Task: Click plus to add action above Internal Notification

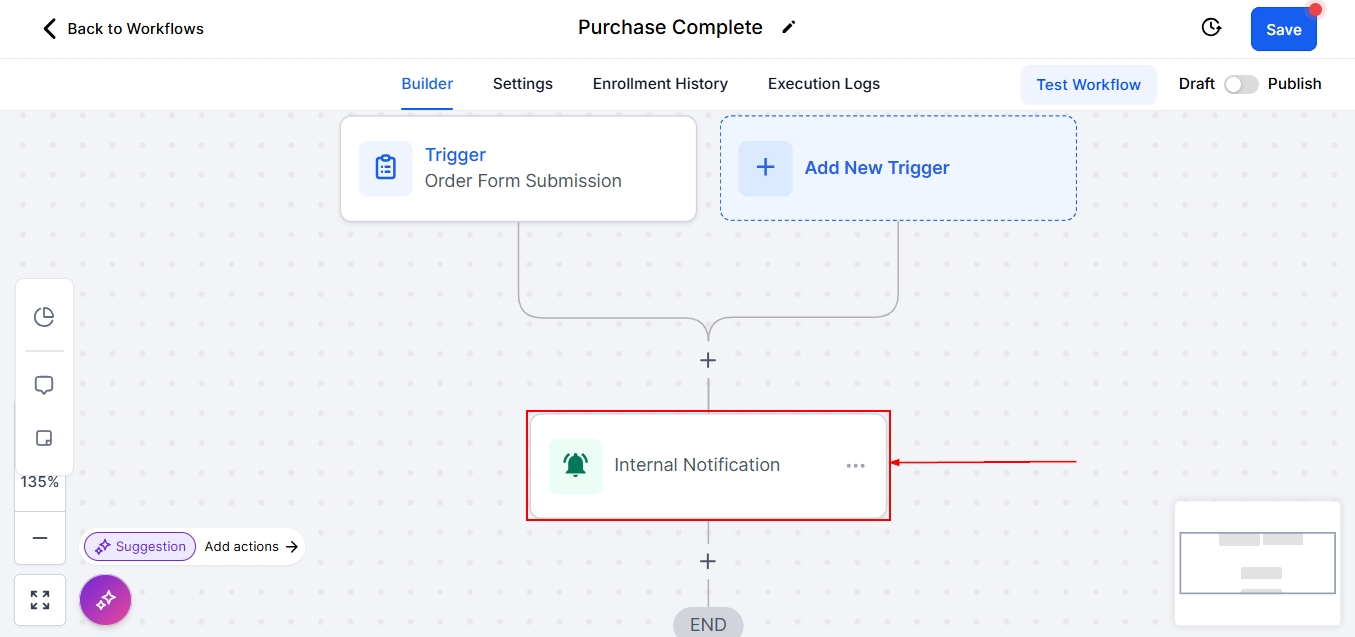Action: point(708,360)
